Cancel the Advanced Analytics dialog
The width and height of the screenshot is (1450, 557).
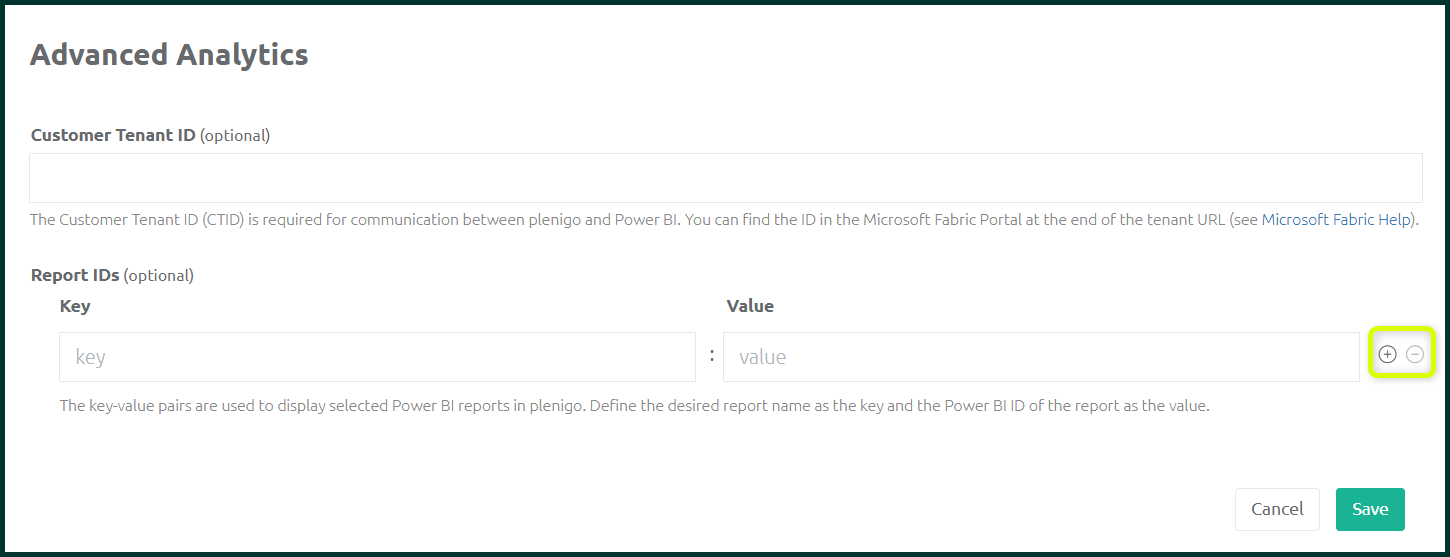point(1277,509)
